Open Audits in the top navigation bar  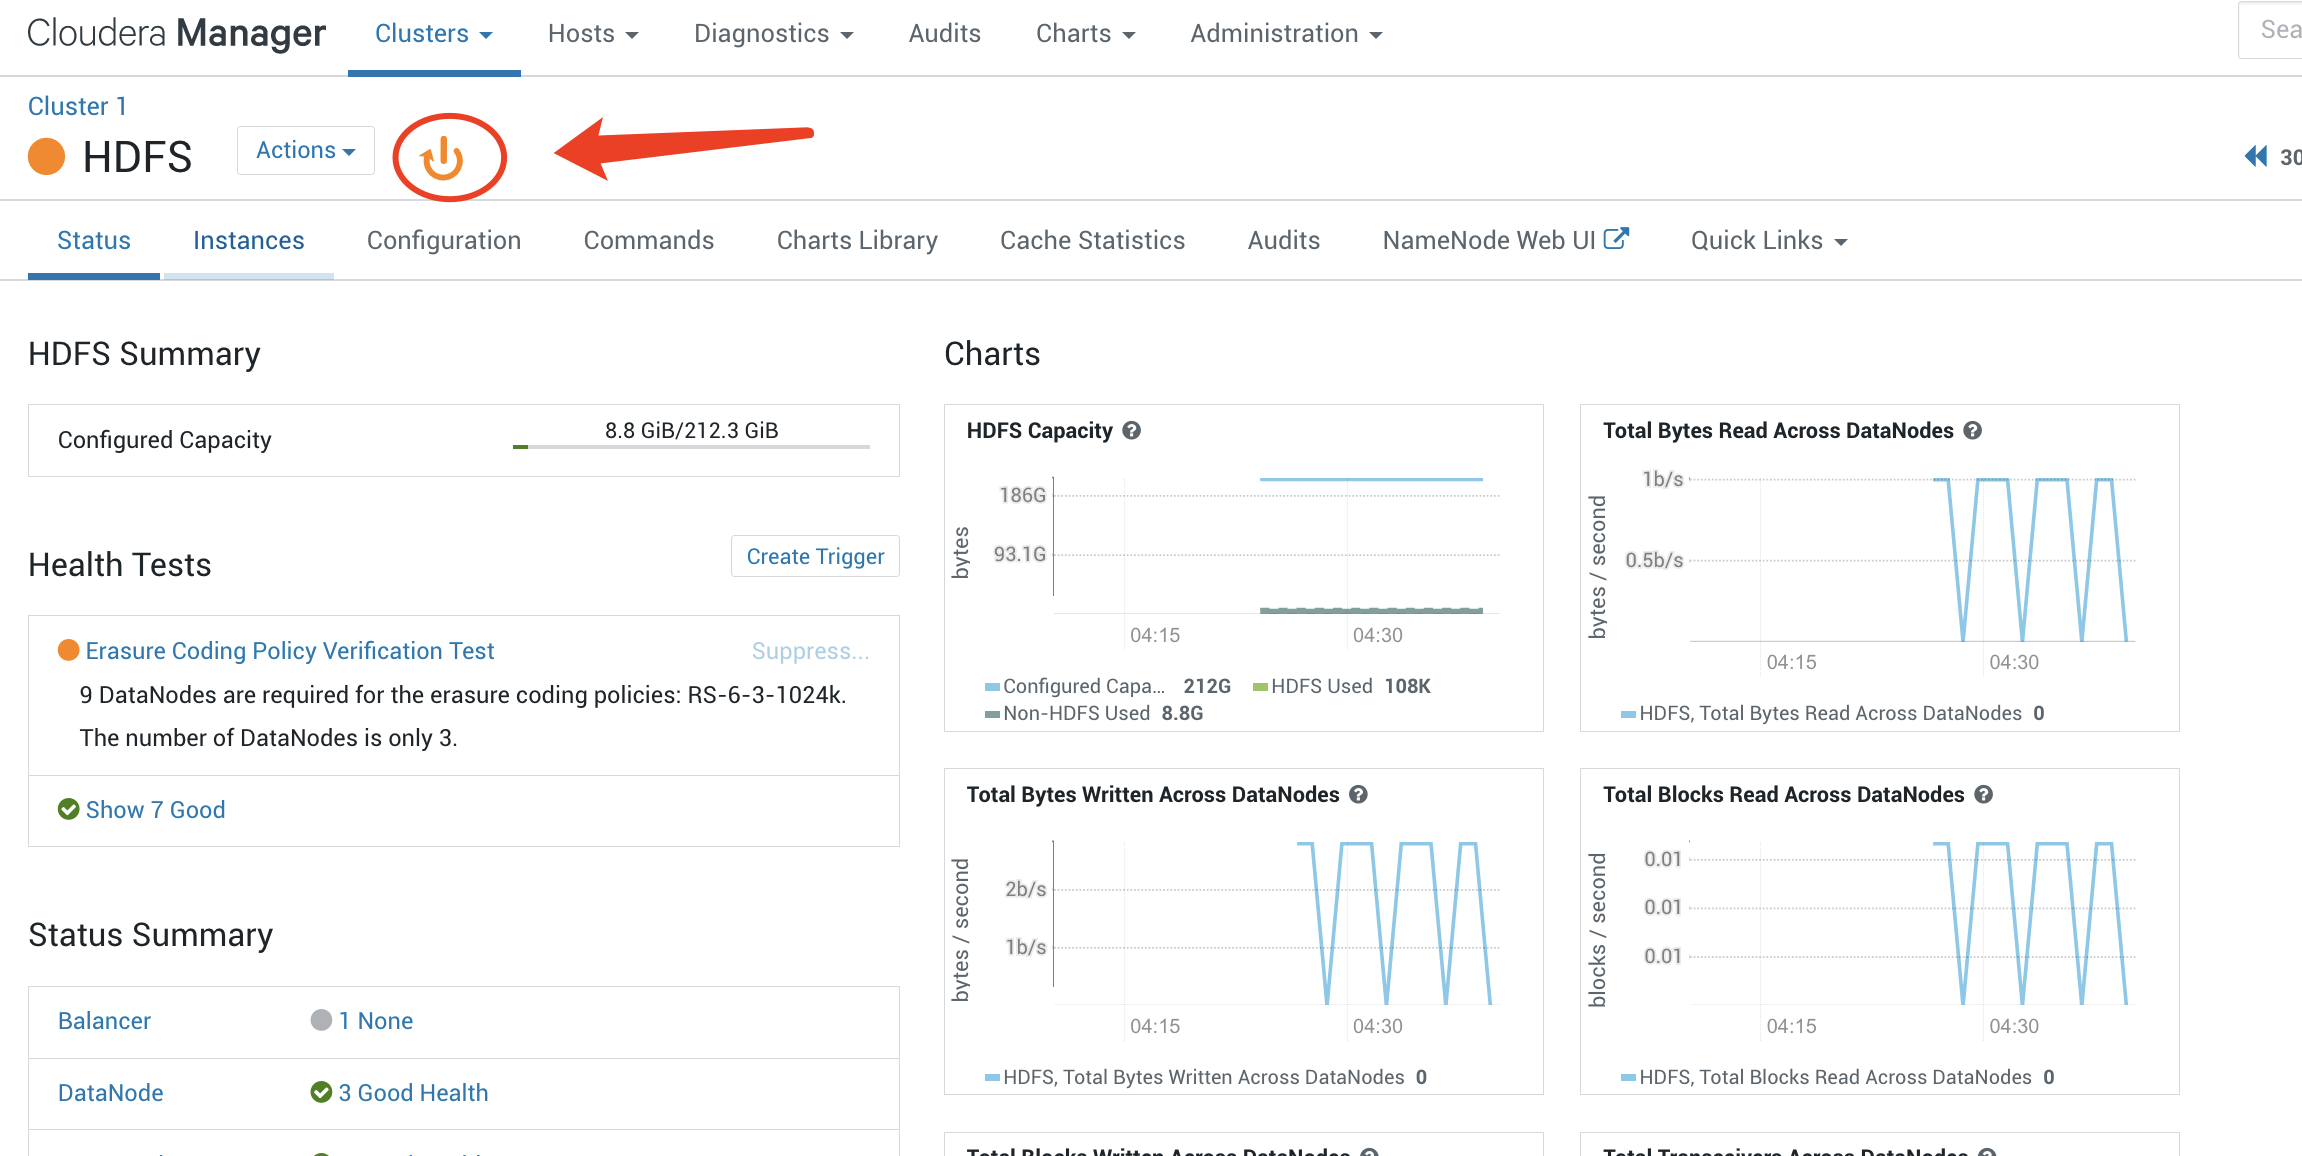click(945, 33)
